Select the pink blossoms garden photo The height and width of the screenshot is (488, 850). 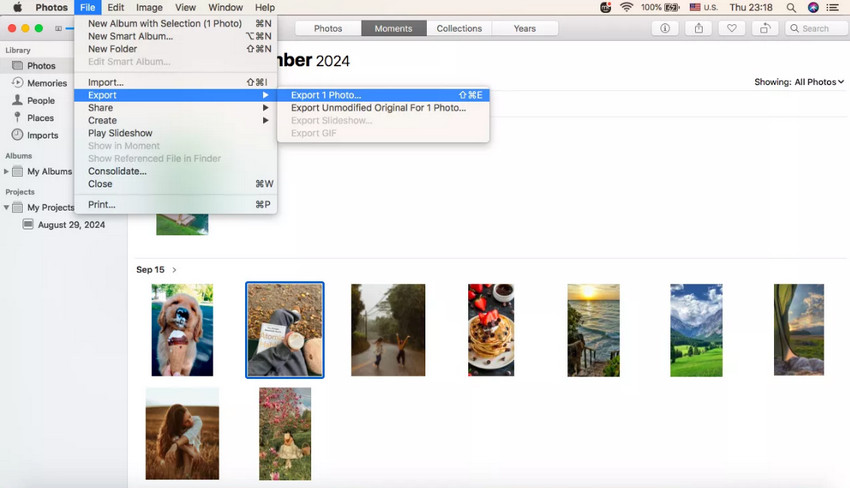point(285,433)
